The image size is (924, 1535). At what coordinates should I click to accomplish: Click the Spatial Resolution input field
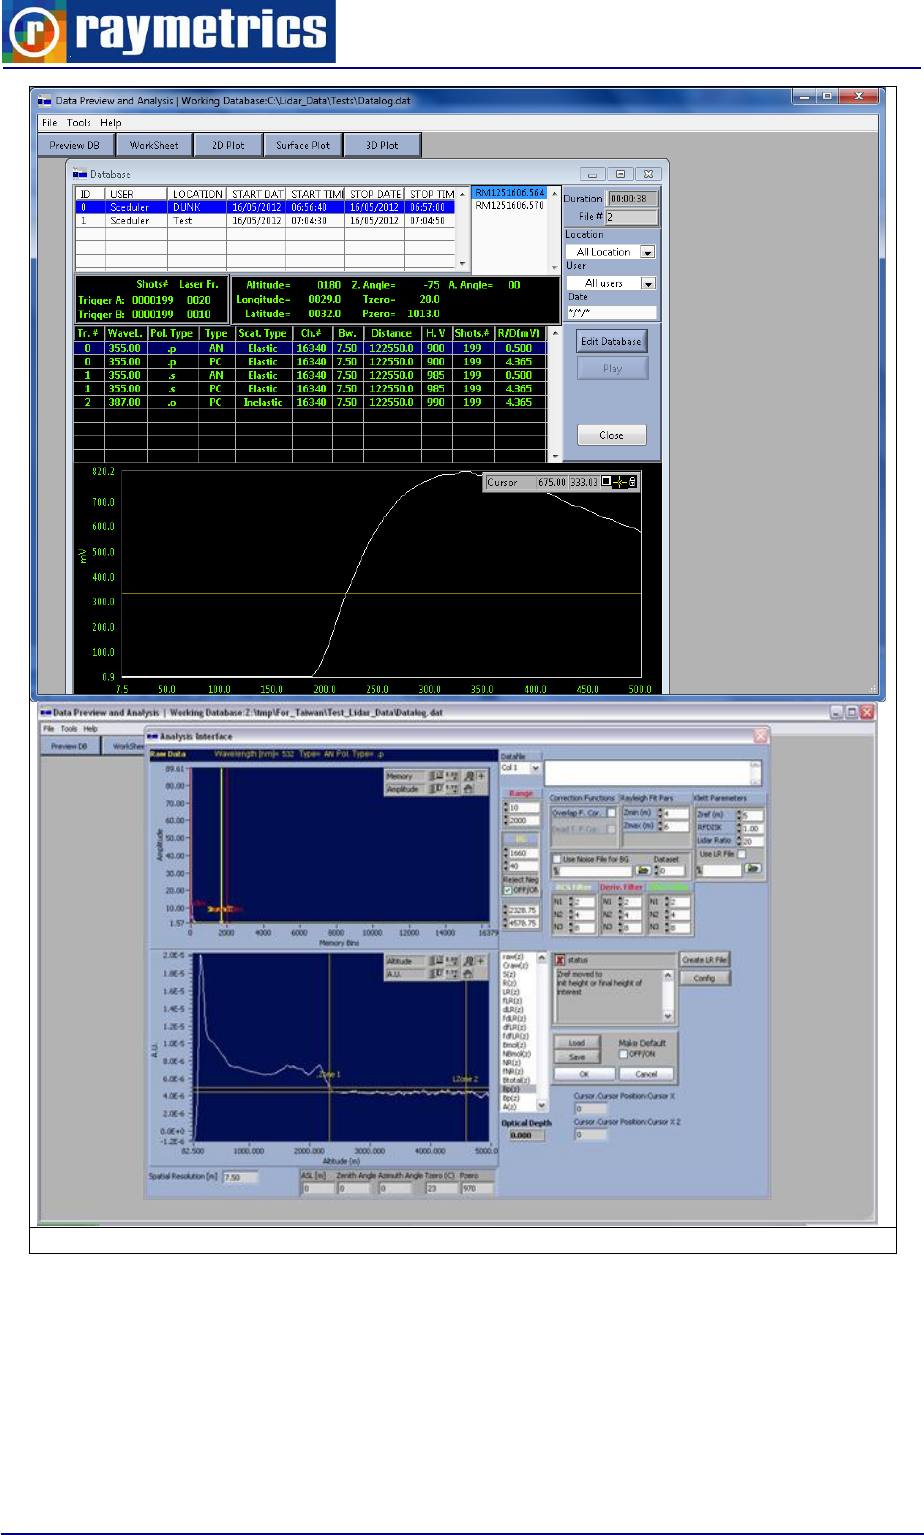(240, 1178)
